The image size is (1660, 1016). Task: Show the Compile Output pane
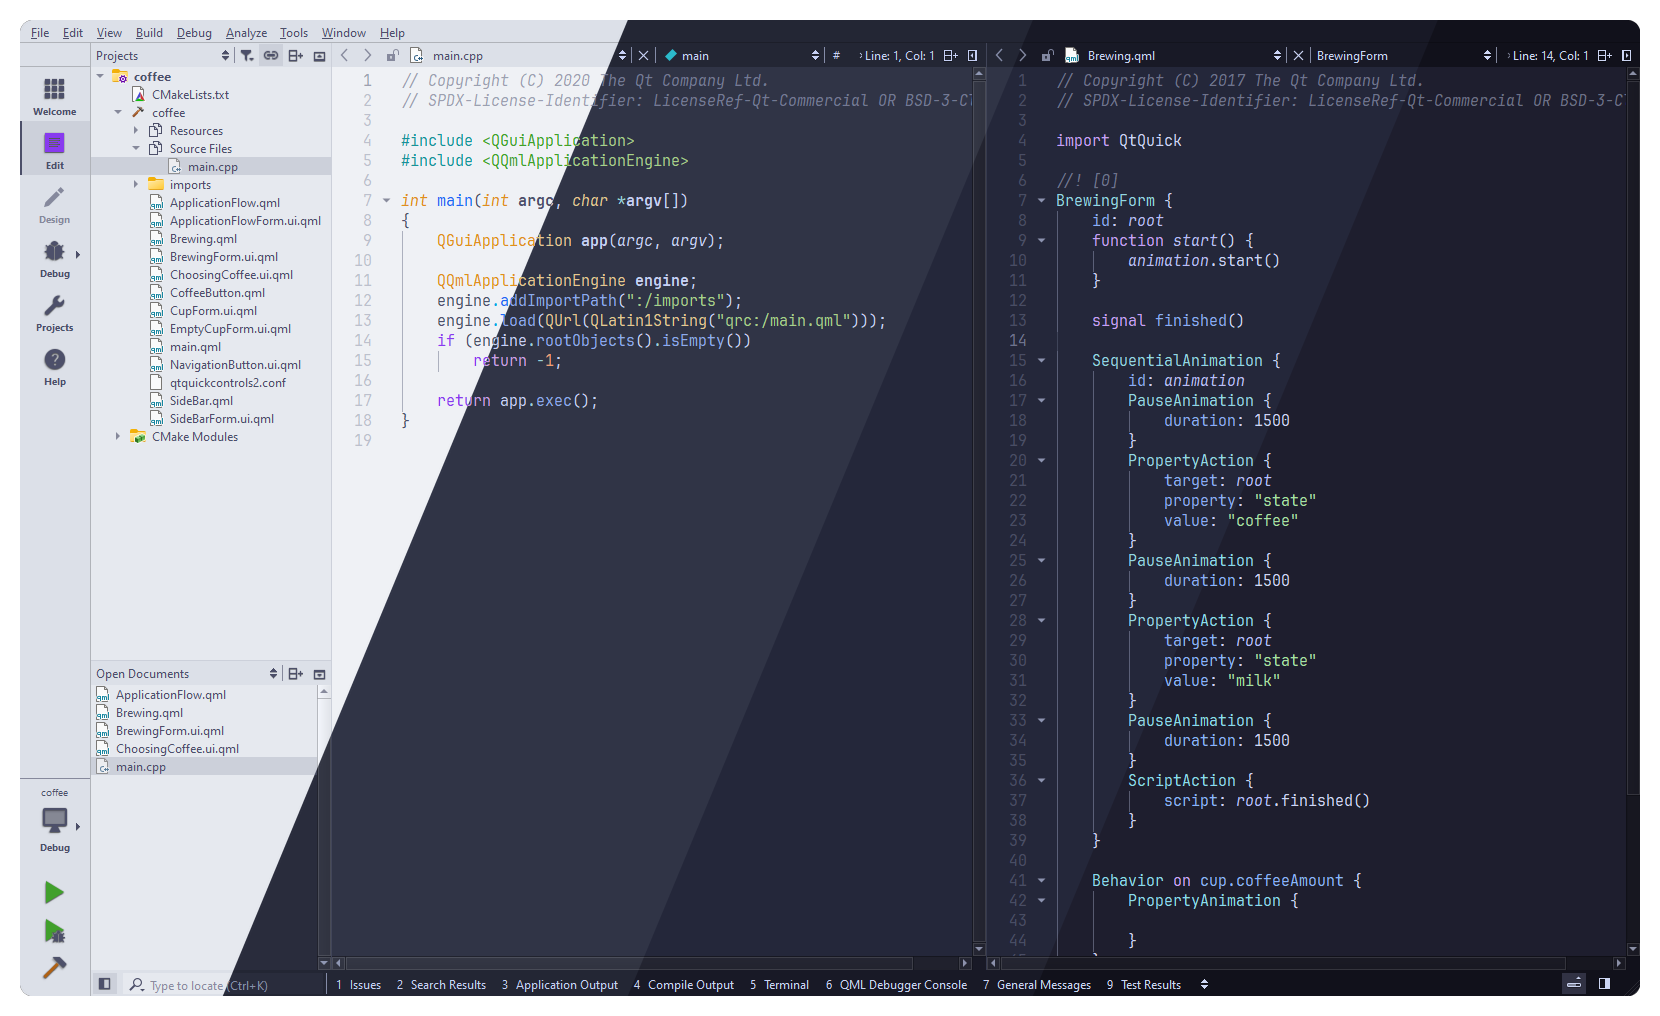684,985
